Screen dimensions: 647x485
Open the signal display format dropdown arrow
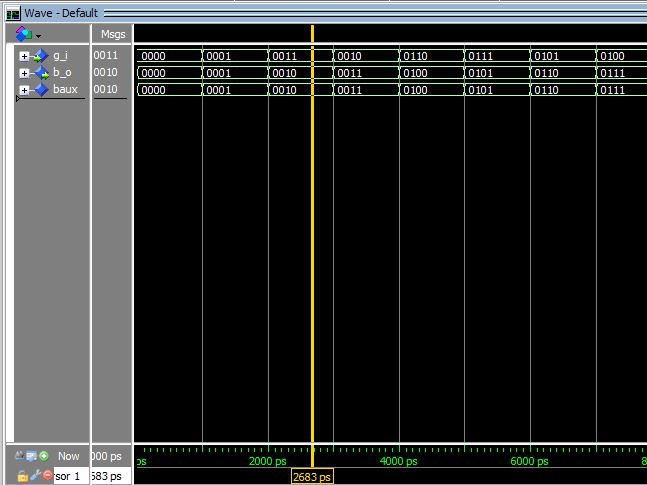39,36
